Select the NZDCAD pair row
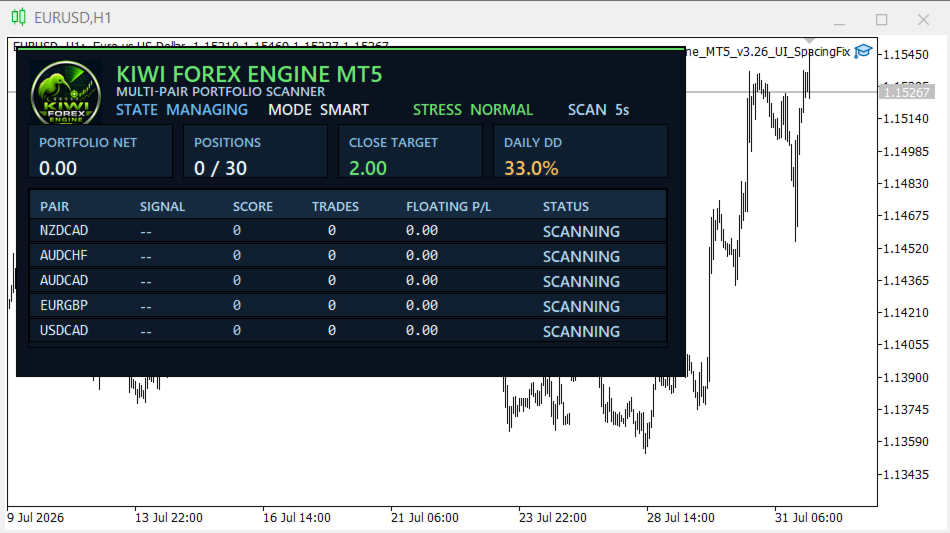The height and width of the screenshot is (533, 950). point(348,231)
